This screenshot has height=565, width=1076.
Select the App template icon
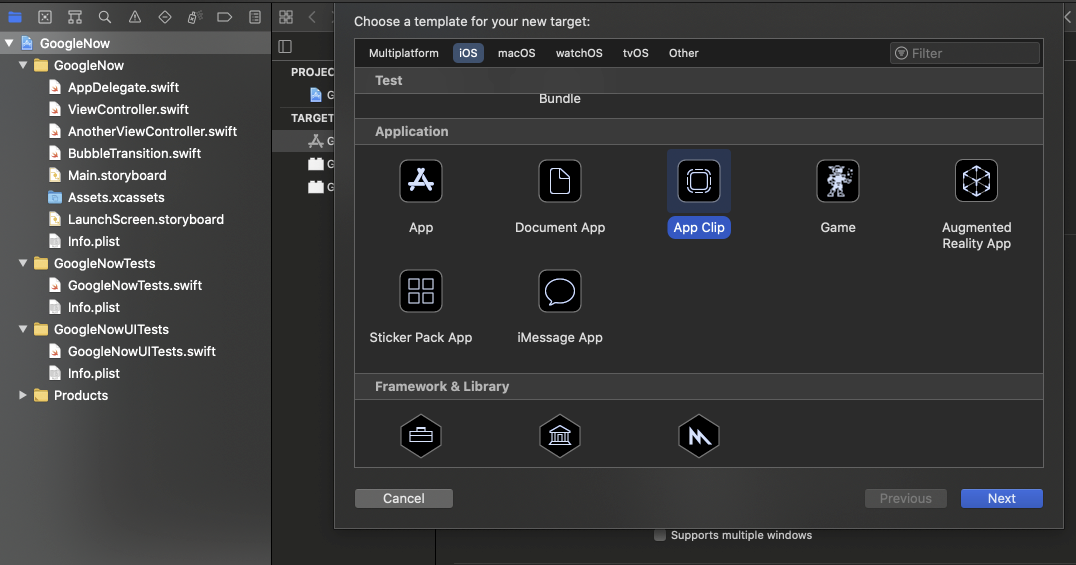421,181
